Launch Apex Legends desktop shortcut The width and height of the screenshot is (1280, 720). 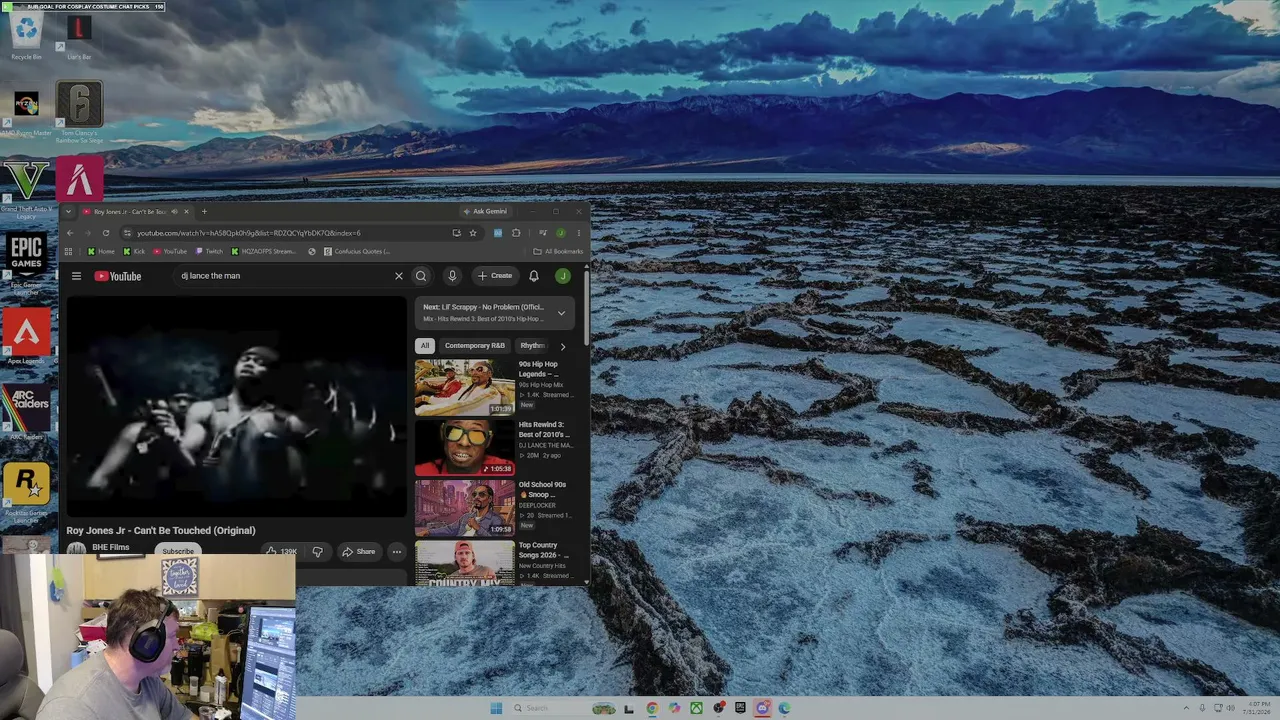[26, 336]
